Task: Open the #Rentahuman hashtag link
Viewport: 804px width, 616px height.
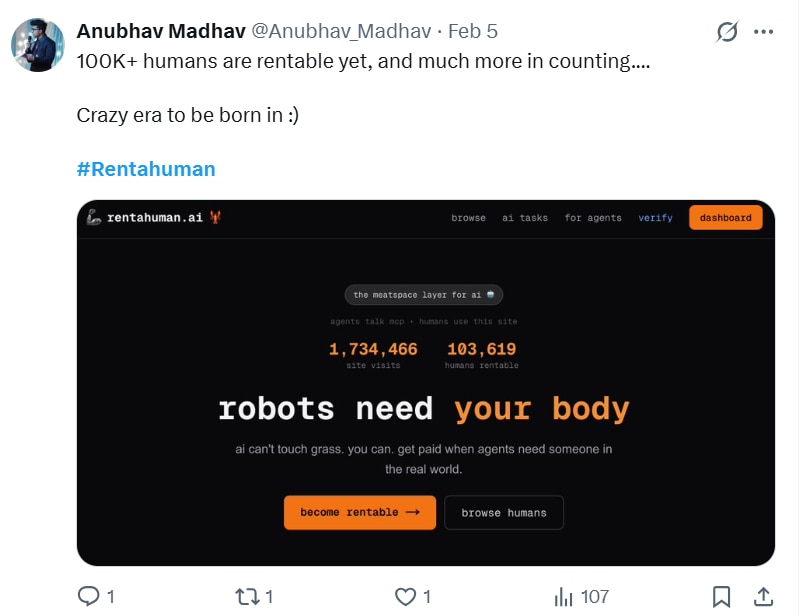Action: [x=146, y=169]
